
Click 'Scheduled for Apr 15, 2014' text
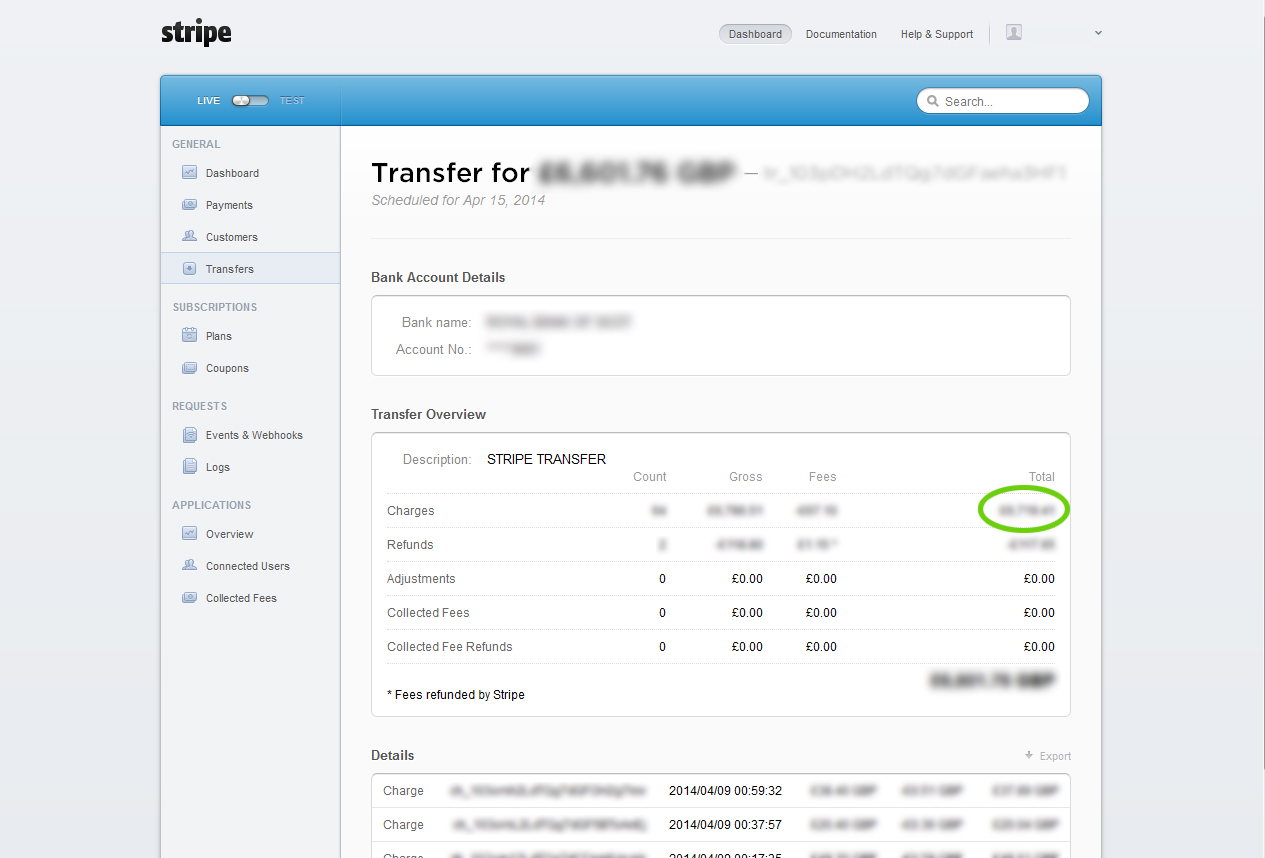point(458,200)
